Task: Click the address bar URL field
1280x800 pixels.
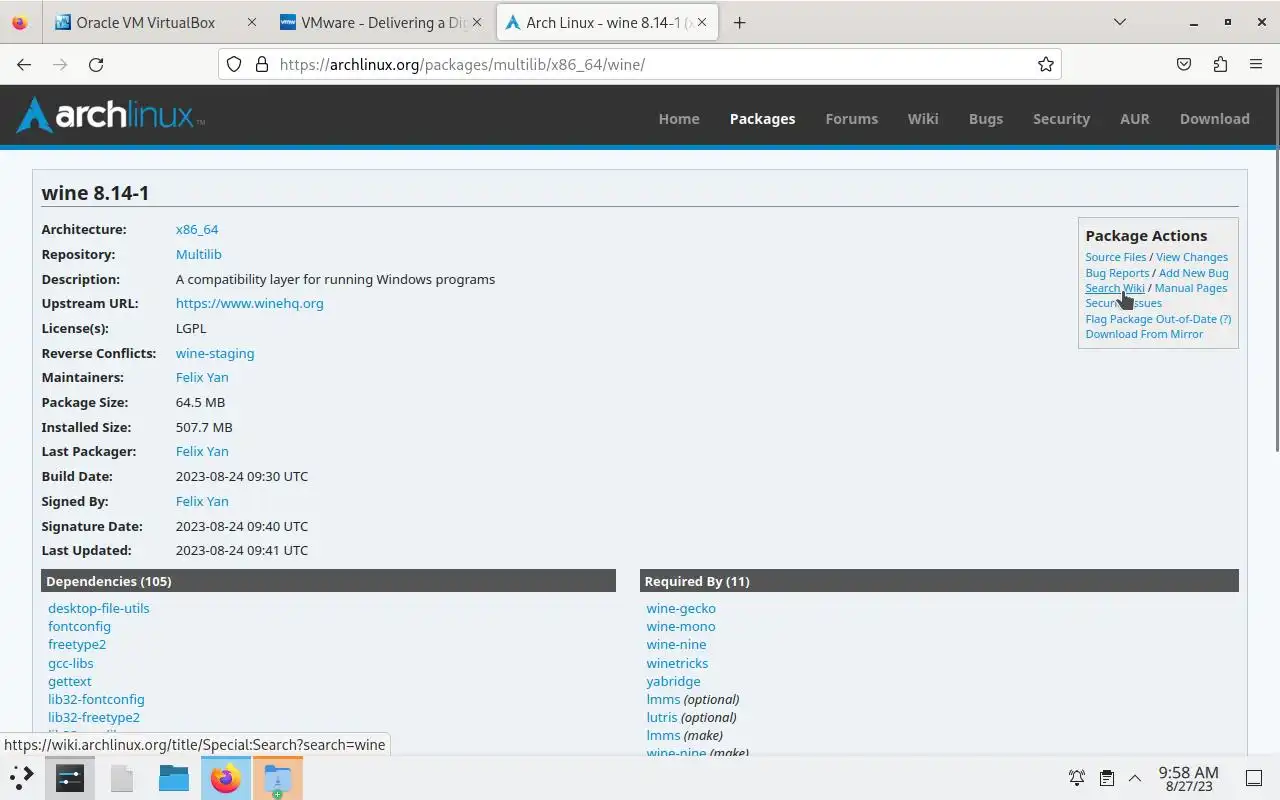Action: tap(640, 64)
